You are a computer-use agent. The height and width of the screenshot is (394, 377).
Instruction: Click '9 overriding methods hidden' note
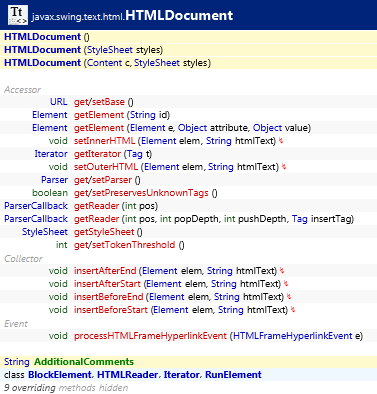tap(66, 388)
